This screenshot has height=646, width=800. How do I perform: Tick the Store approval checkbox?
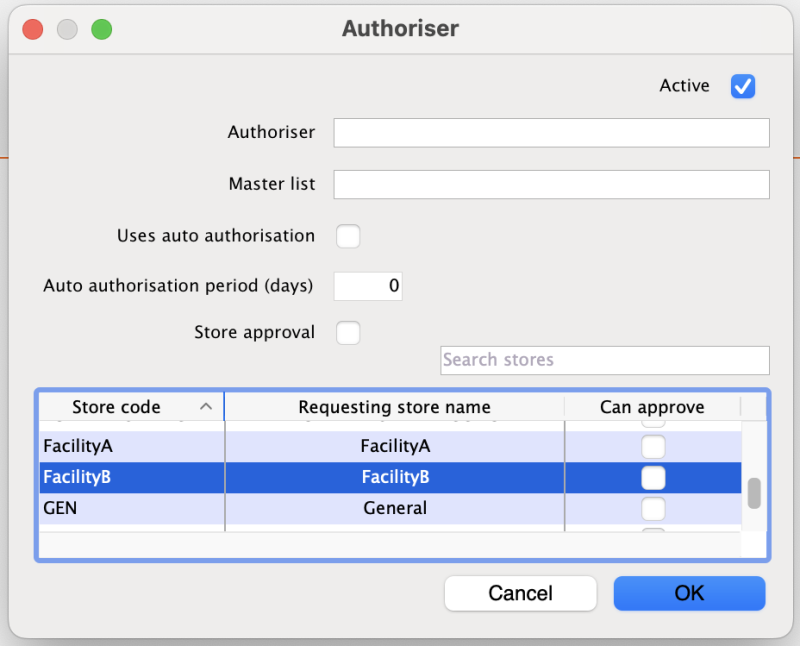tap(347, 333)
